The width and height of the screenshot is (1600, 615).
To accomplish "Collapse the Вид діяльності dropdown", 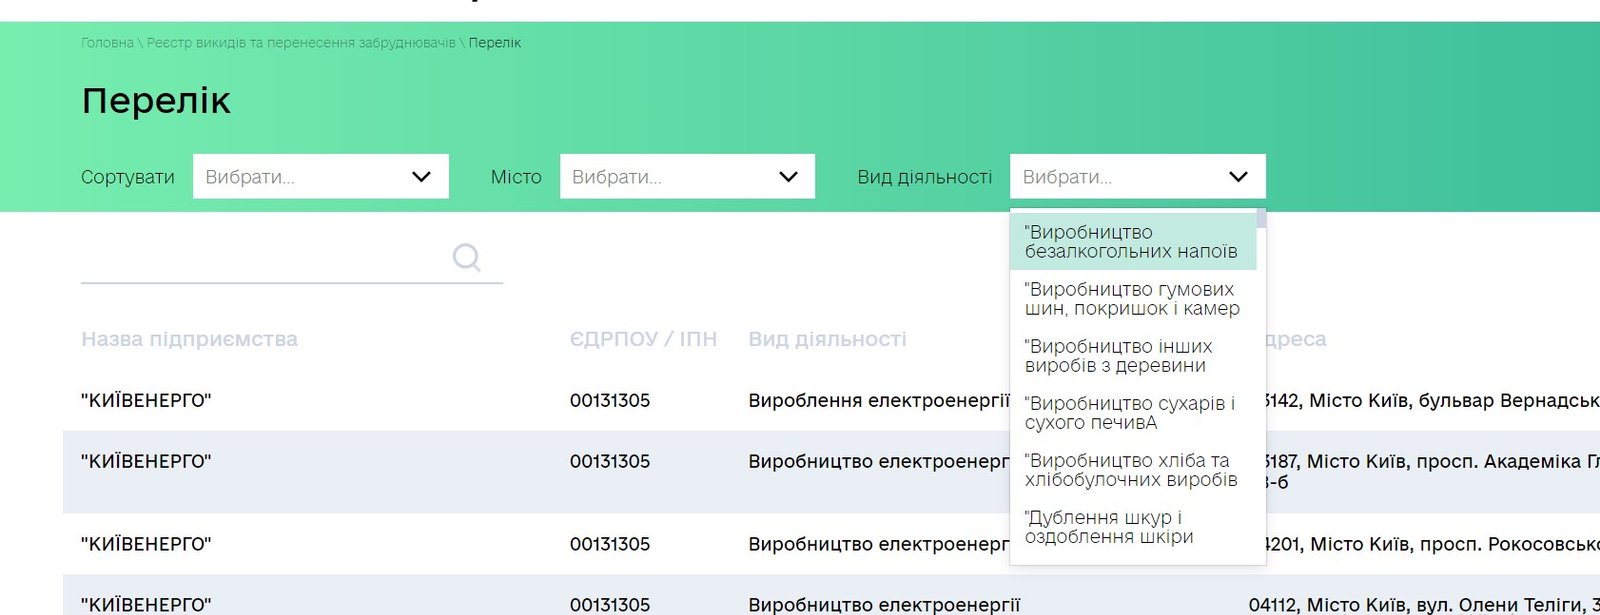I will coord(1137,177).
